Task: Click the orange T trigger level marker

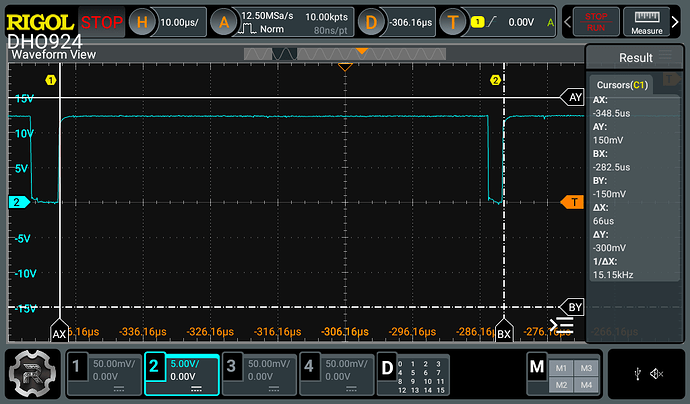Action: click(x=573, y=203)
